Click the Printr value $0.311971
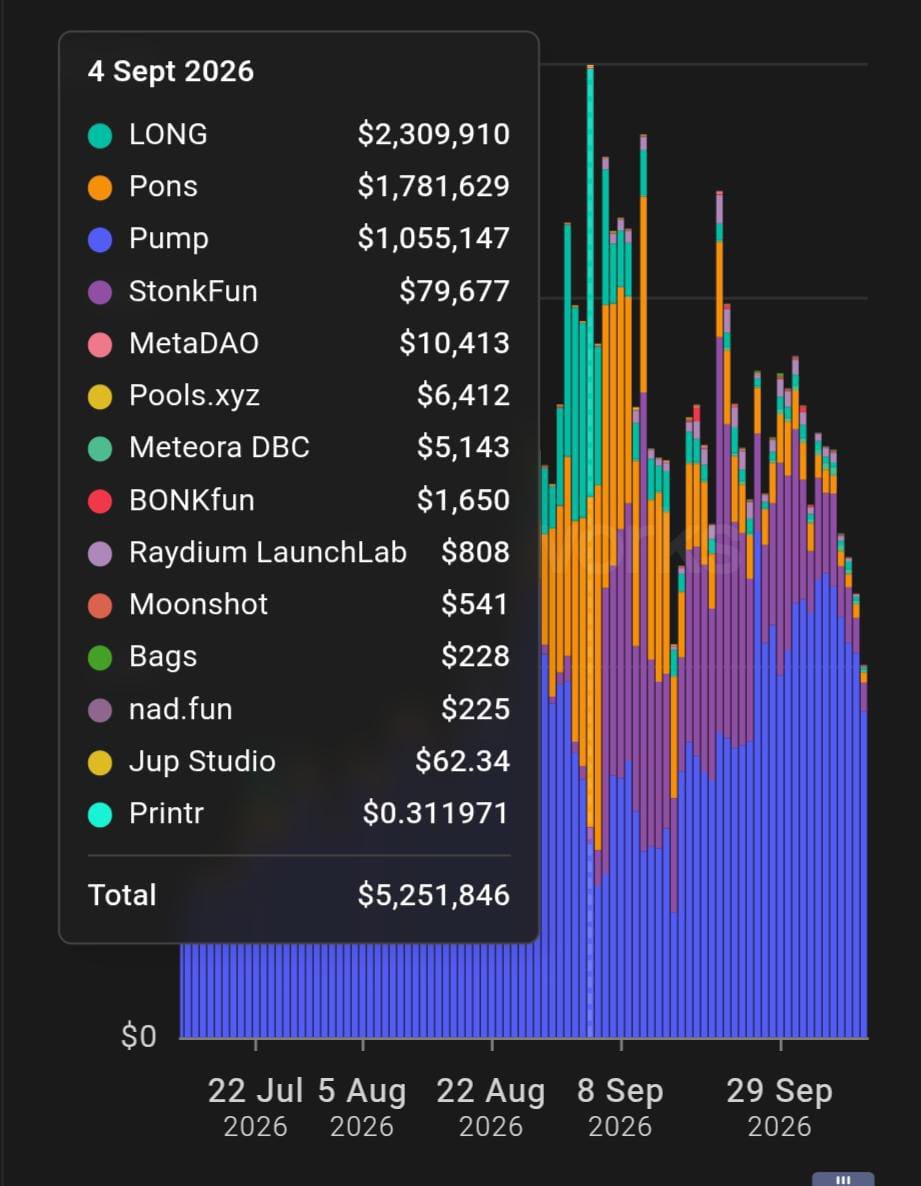 436,814
